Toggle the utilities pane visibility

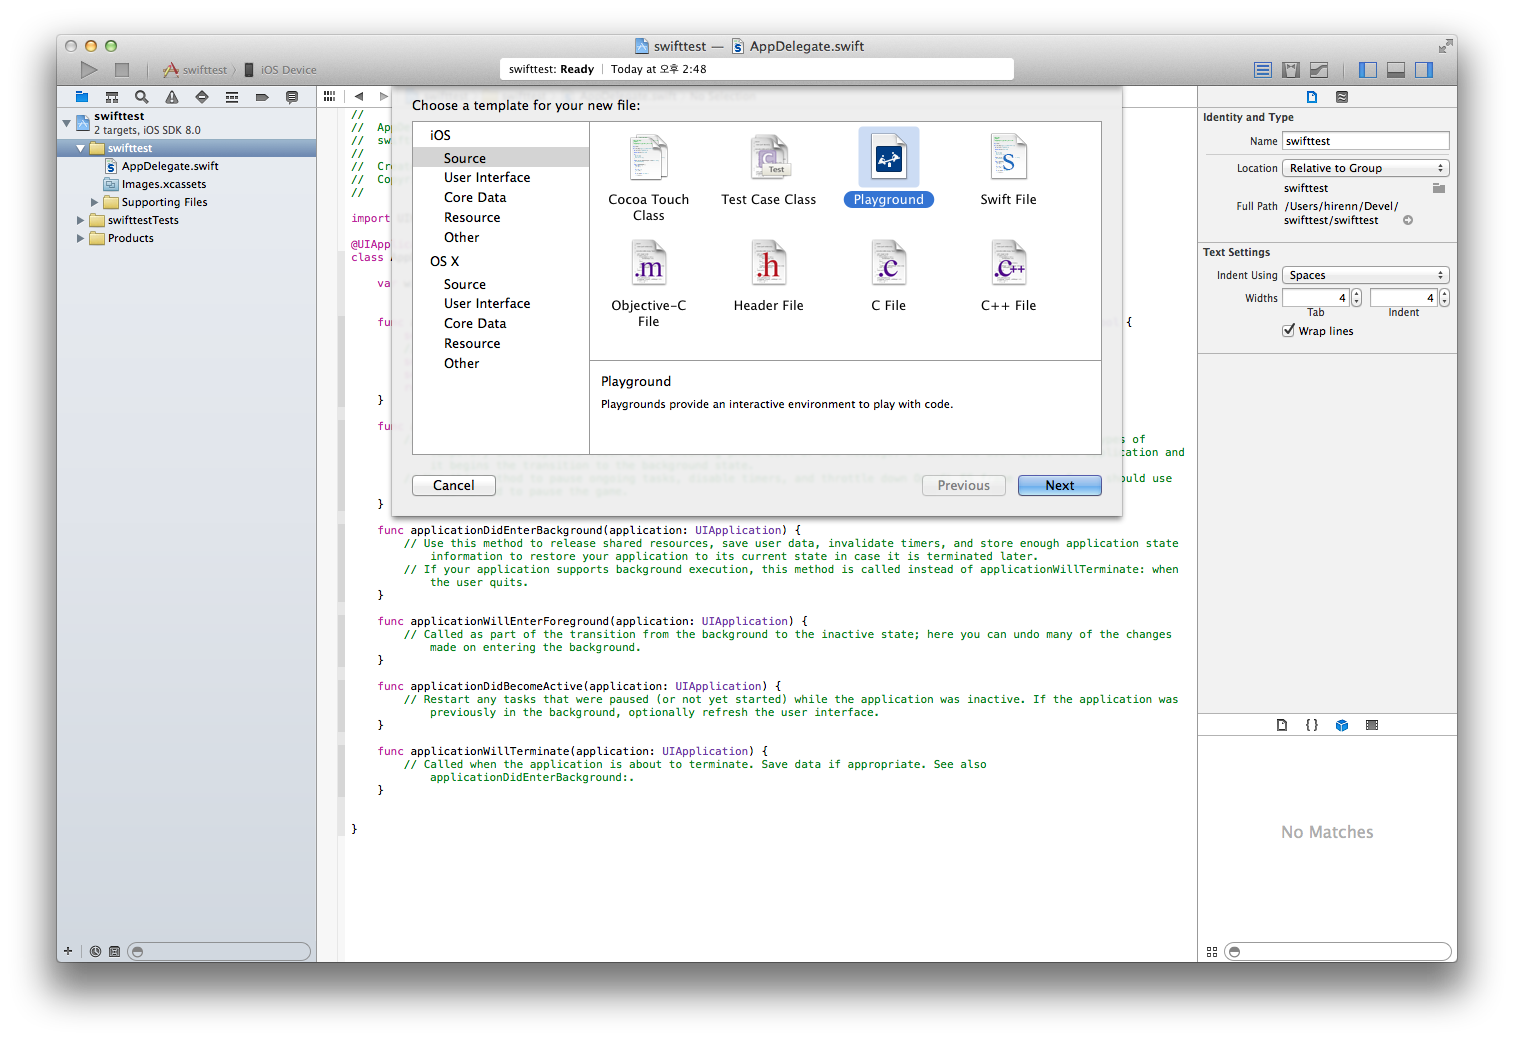pyautogui.click(x=1424, y=70)
